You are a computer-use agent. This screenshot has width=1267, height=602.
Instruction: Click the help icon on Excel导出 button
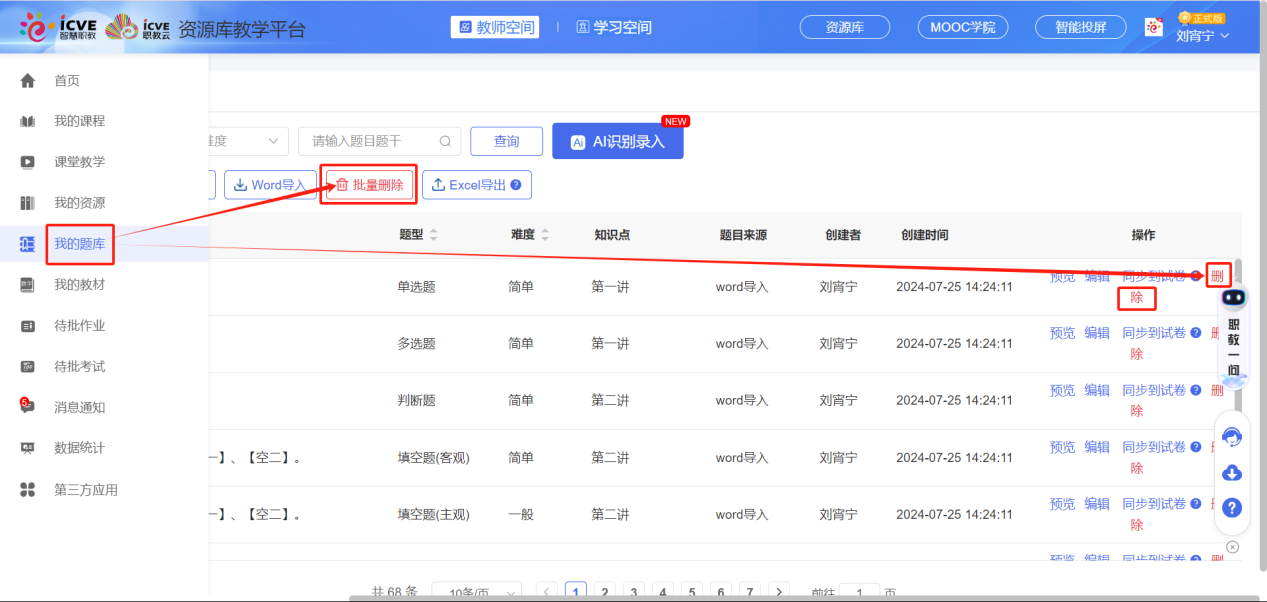click(x=516, y=185)
